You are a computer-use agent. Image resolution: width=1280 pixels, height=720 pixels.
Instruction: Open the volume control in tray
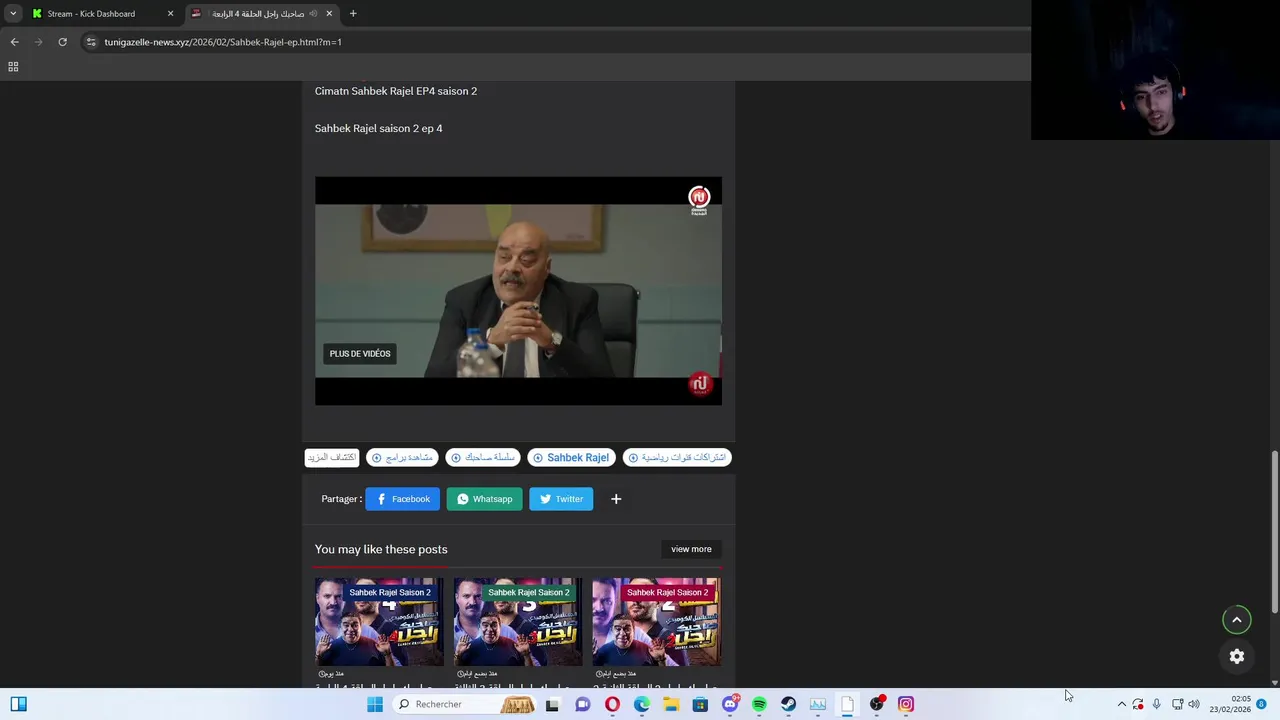click(1193, 704)
